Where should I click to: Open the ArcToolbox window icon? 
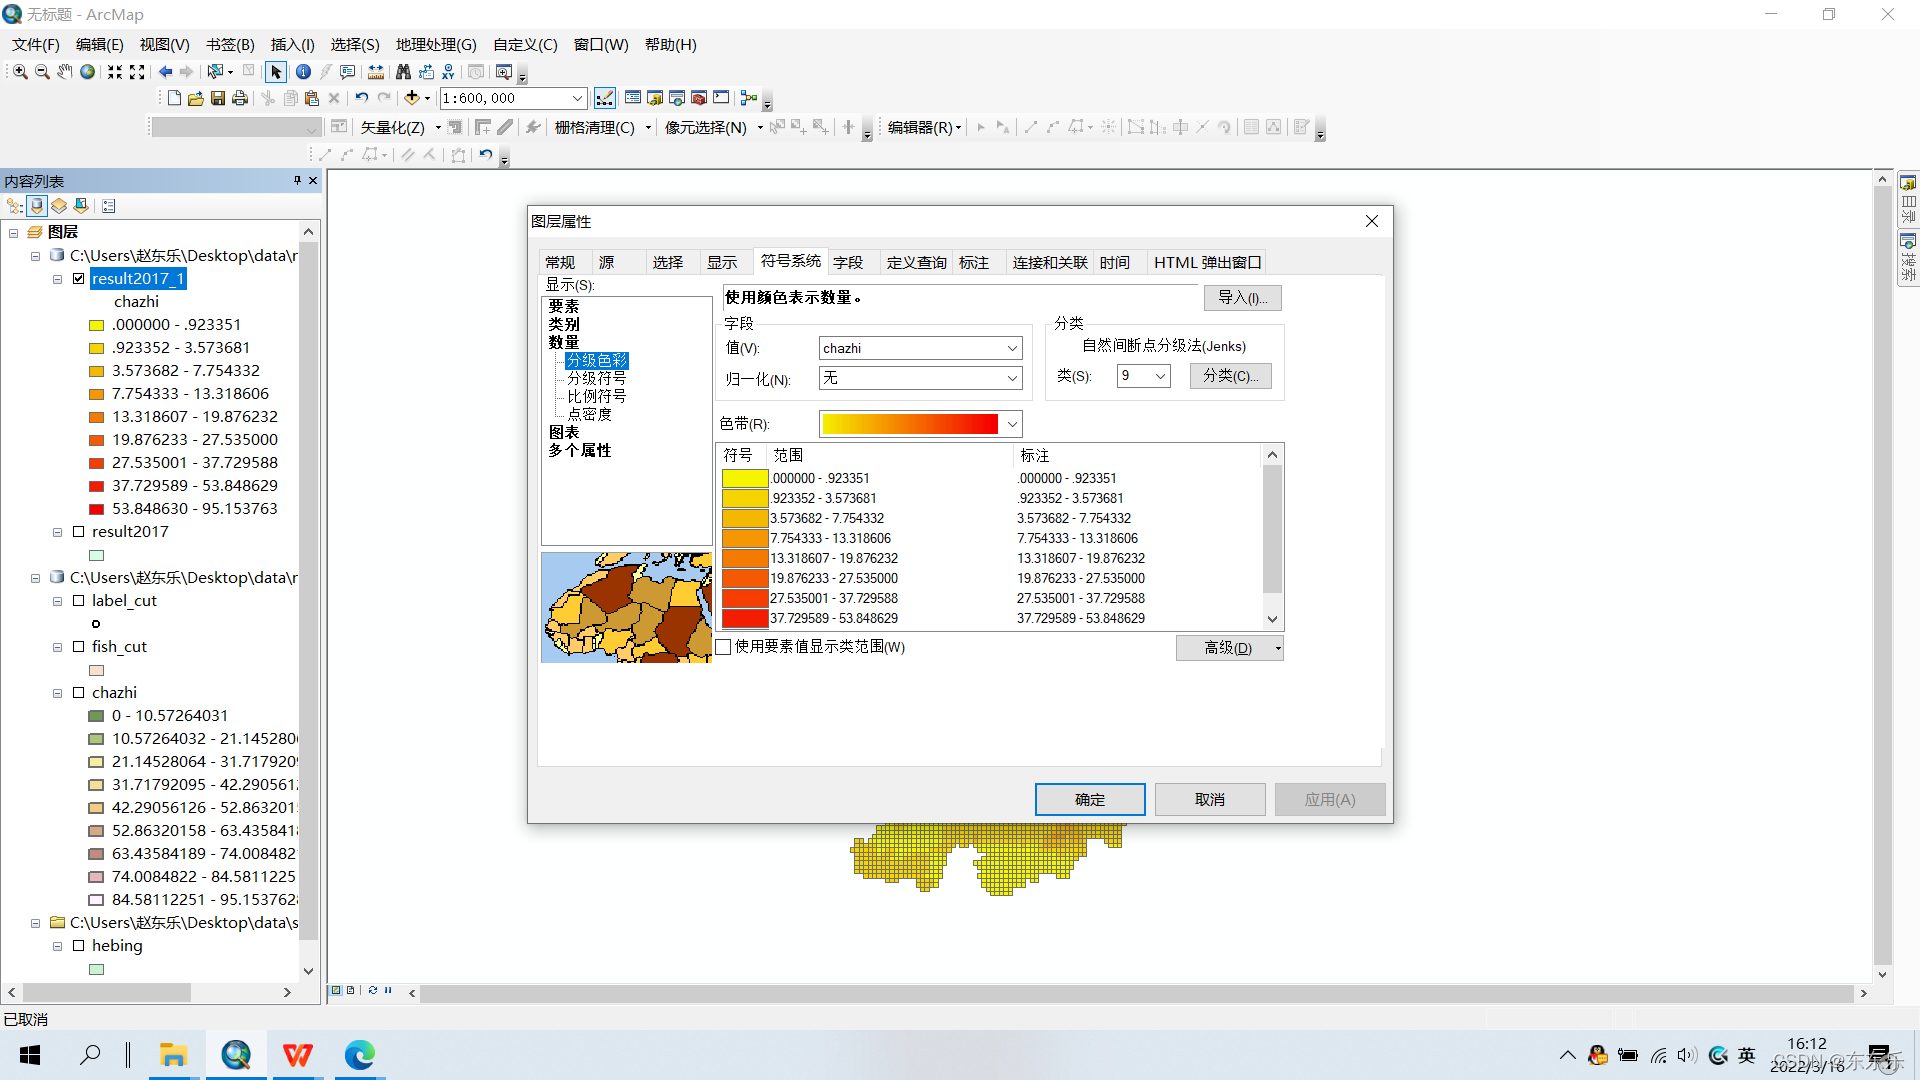[x=699, y=98]
